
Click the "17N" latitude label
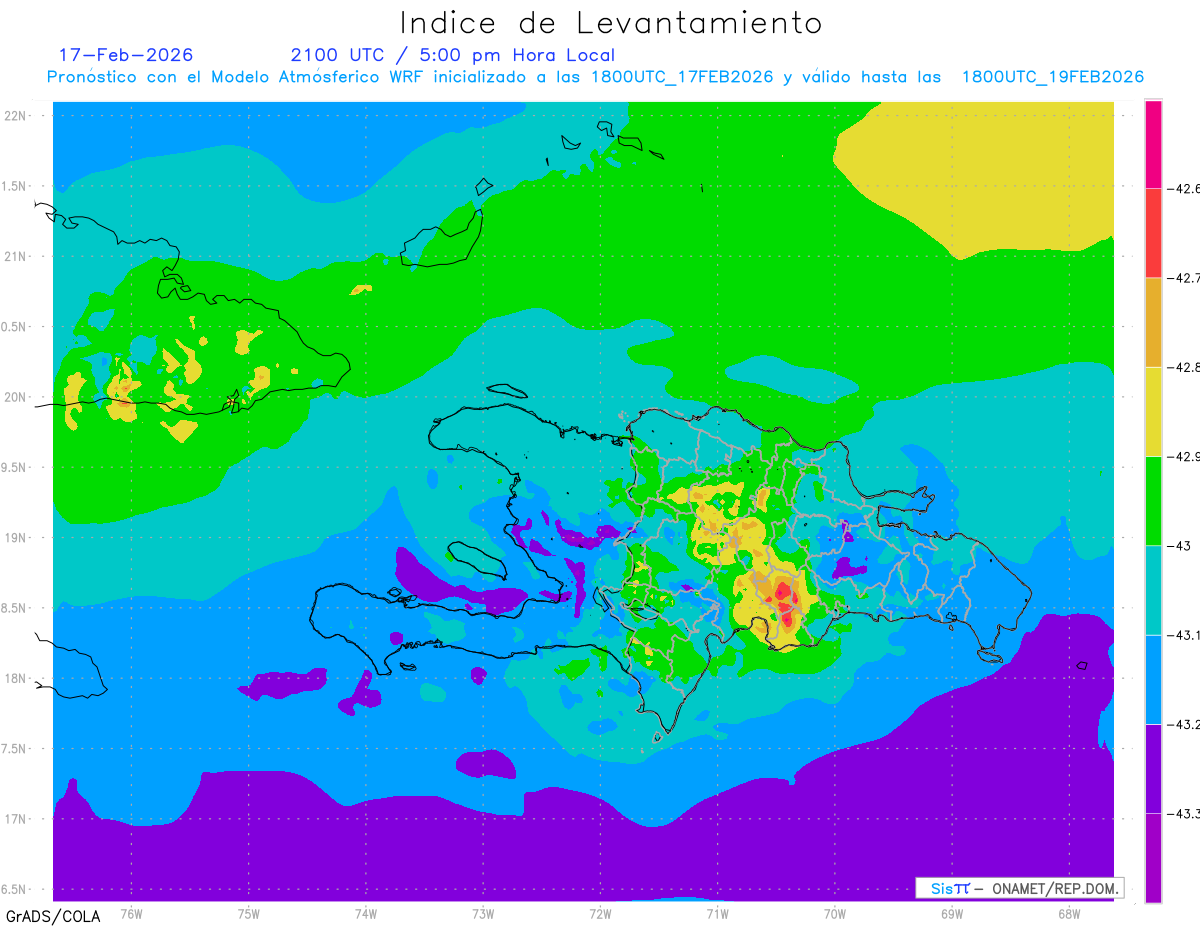(x=17, y=819)
